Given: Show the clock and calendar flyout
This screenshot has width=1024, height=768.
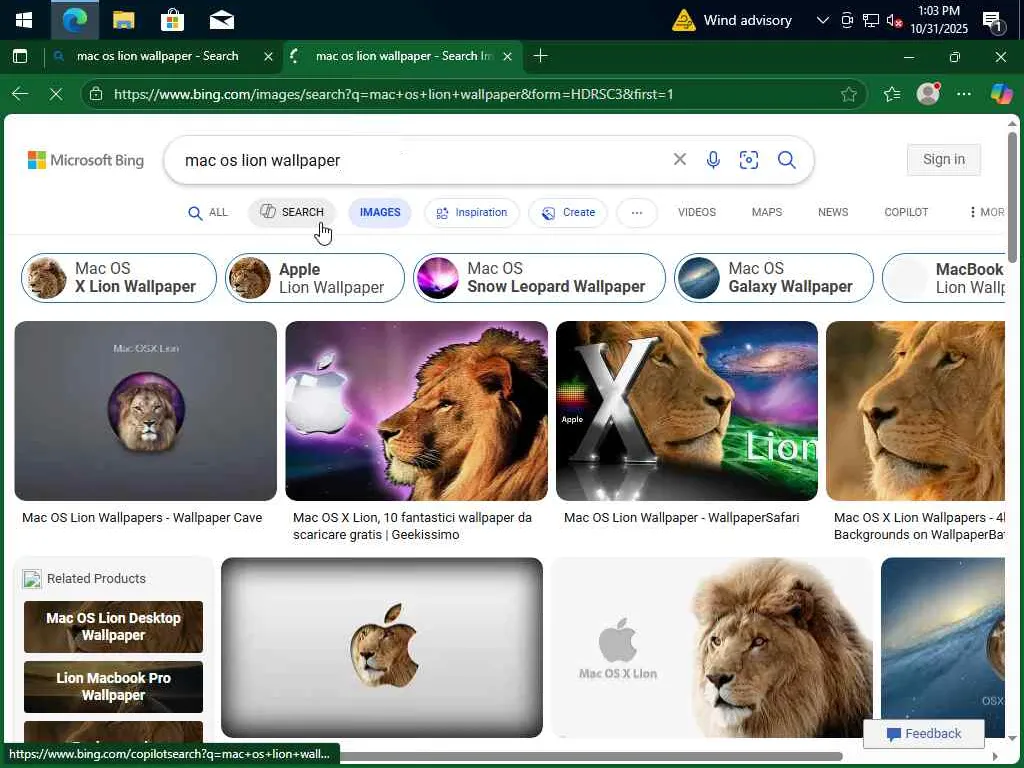Looking at the screenshot, I should click(x=939, y=20).
